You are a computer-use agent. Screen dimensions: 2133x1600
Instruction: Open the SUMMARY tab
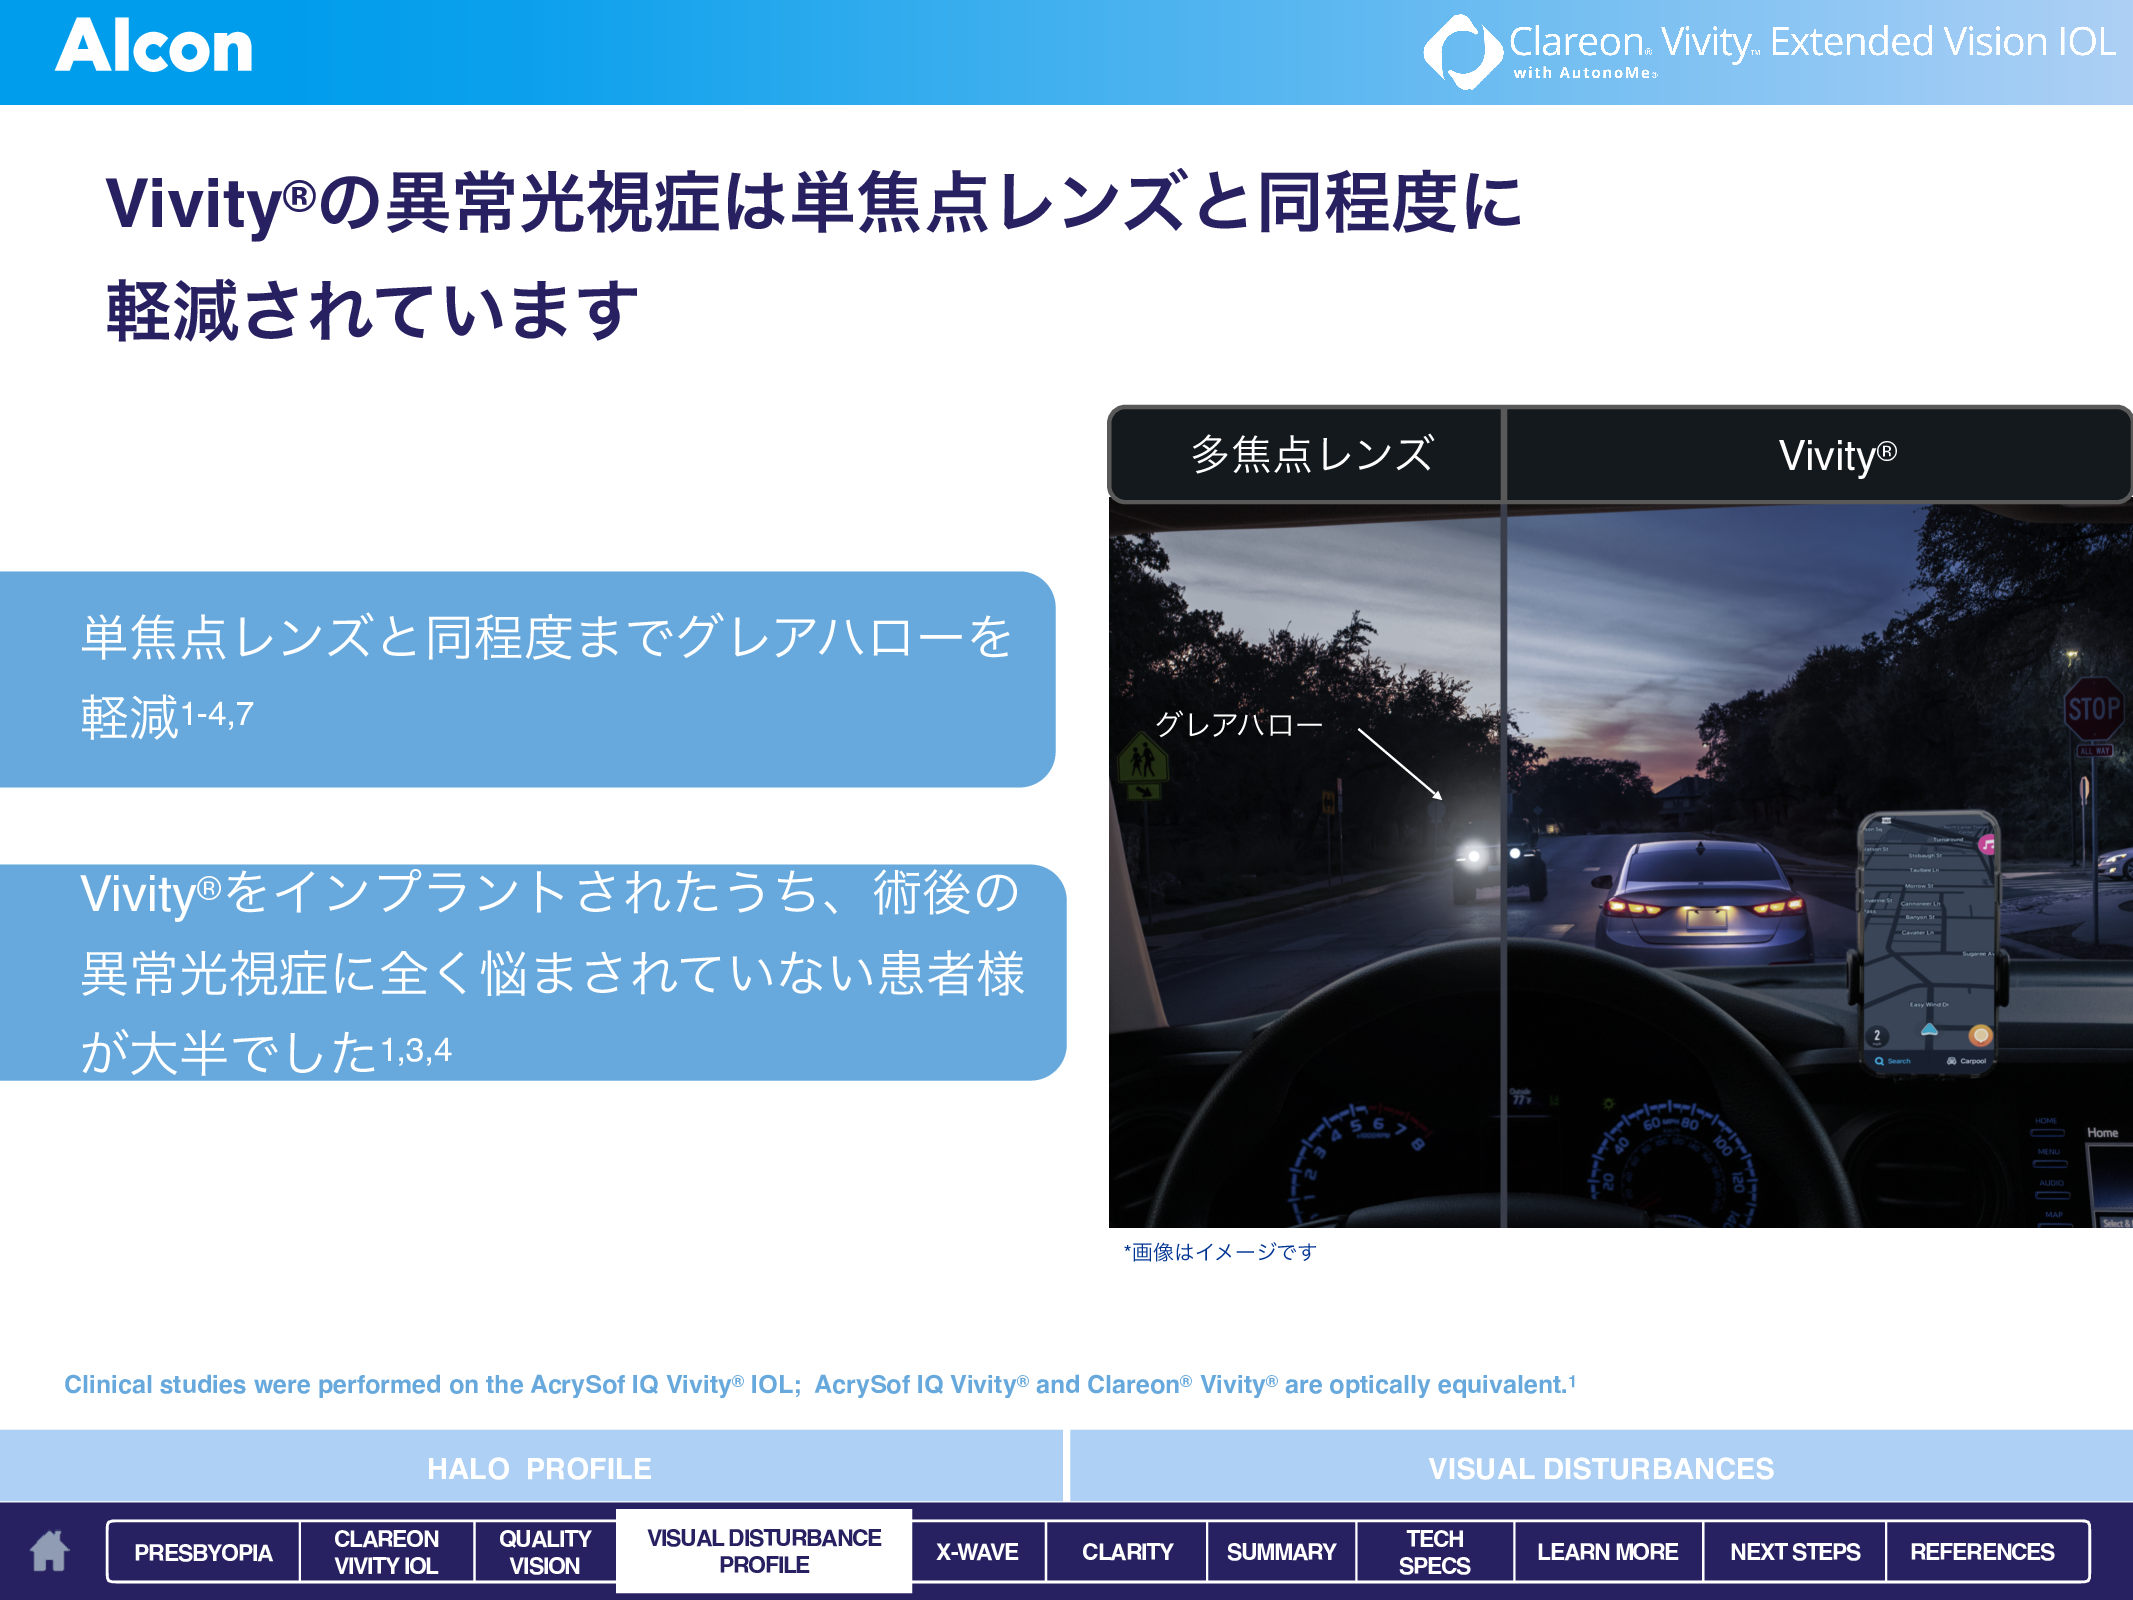(x=1281, y=1551)
